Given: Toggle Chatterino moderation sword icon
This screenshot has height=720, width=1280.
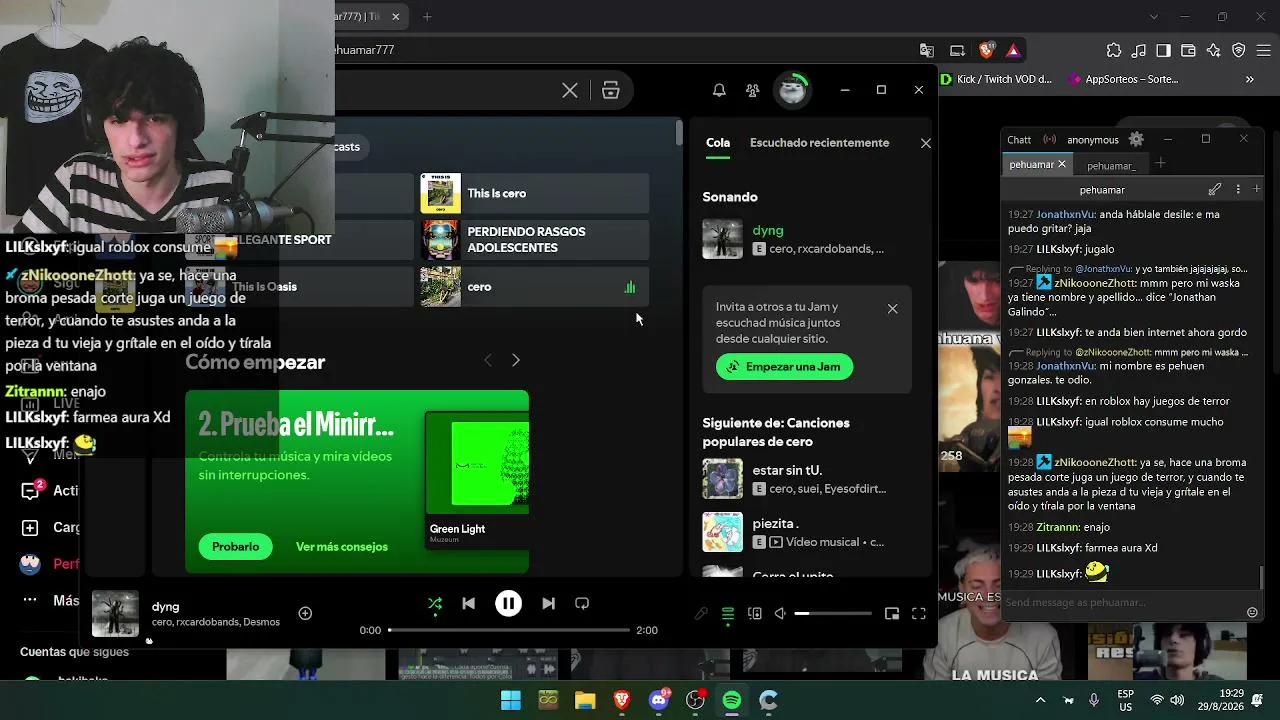Looking at the screenshot, I should (1215, 189).
